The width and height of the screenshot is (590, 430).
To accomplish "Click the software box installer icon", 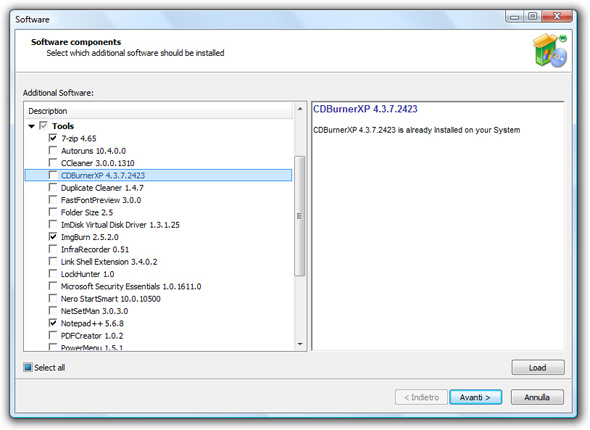I will tap(550, 50).
